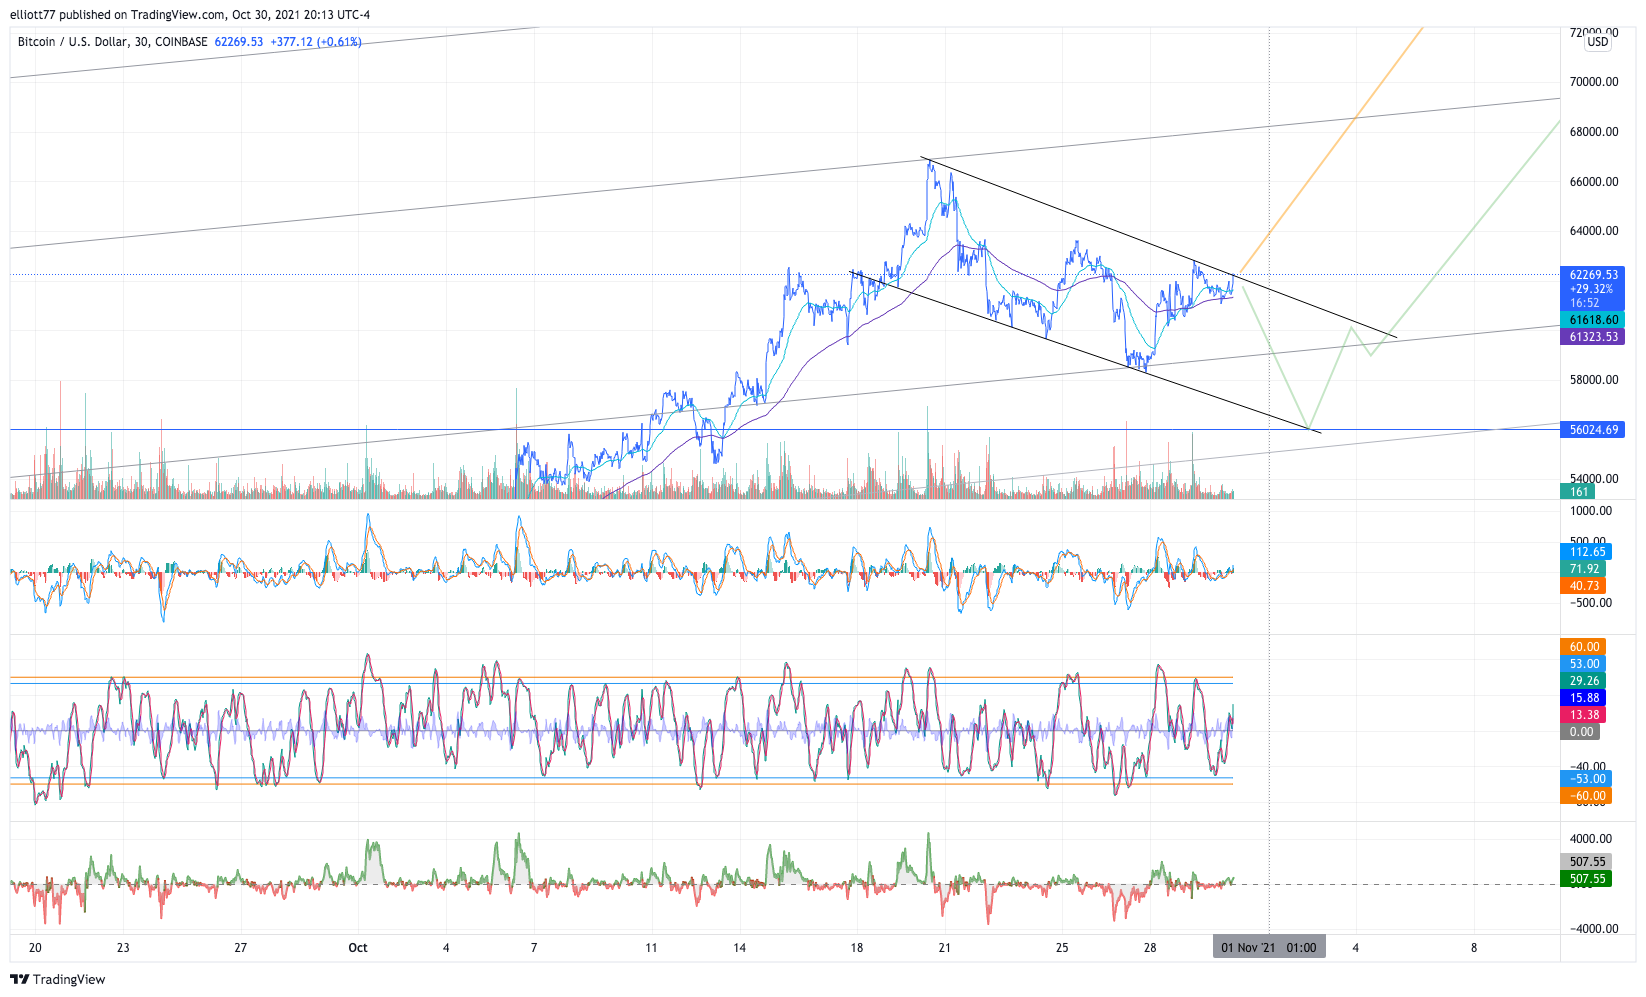This screenshot has height=997, width=1646.
Task: Click the 58000.00 price axis level
Action: [1594, 380]
